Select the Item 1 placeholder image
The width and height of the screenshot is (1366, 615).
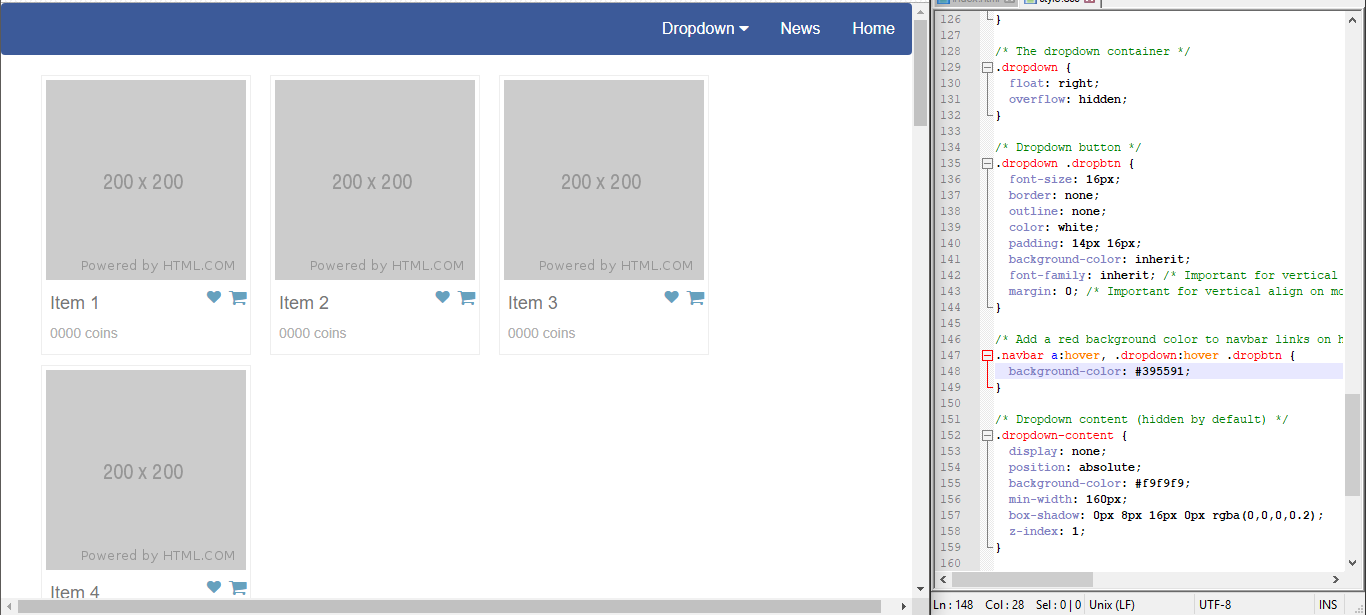tap(146, 180)
